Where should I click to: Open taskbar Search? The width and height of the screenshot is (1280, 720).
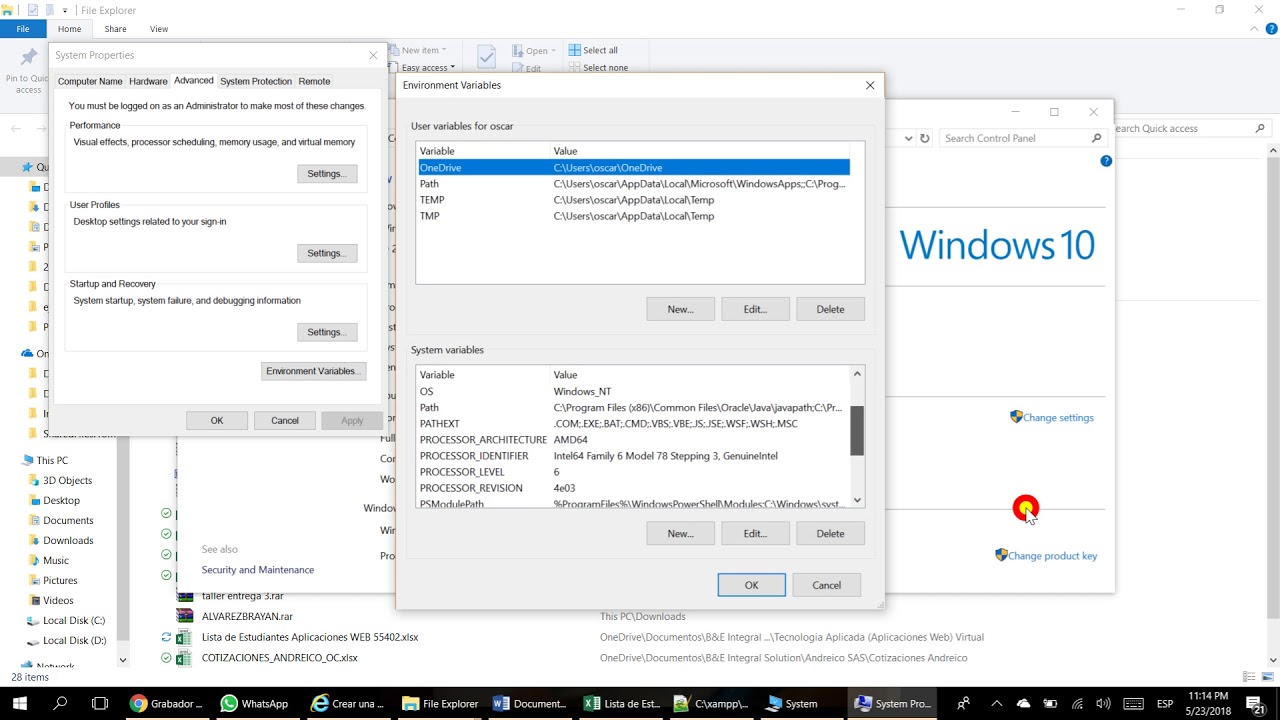(60, 703)
